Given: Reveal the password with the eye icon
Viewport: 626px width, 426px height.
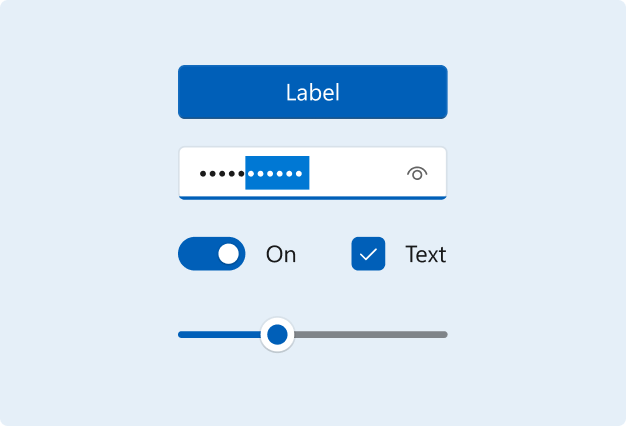Looking at the screenshot, I should click(417, 174).
